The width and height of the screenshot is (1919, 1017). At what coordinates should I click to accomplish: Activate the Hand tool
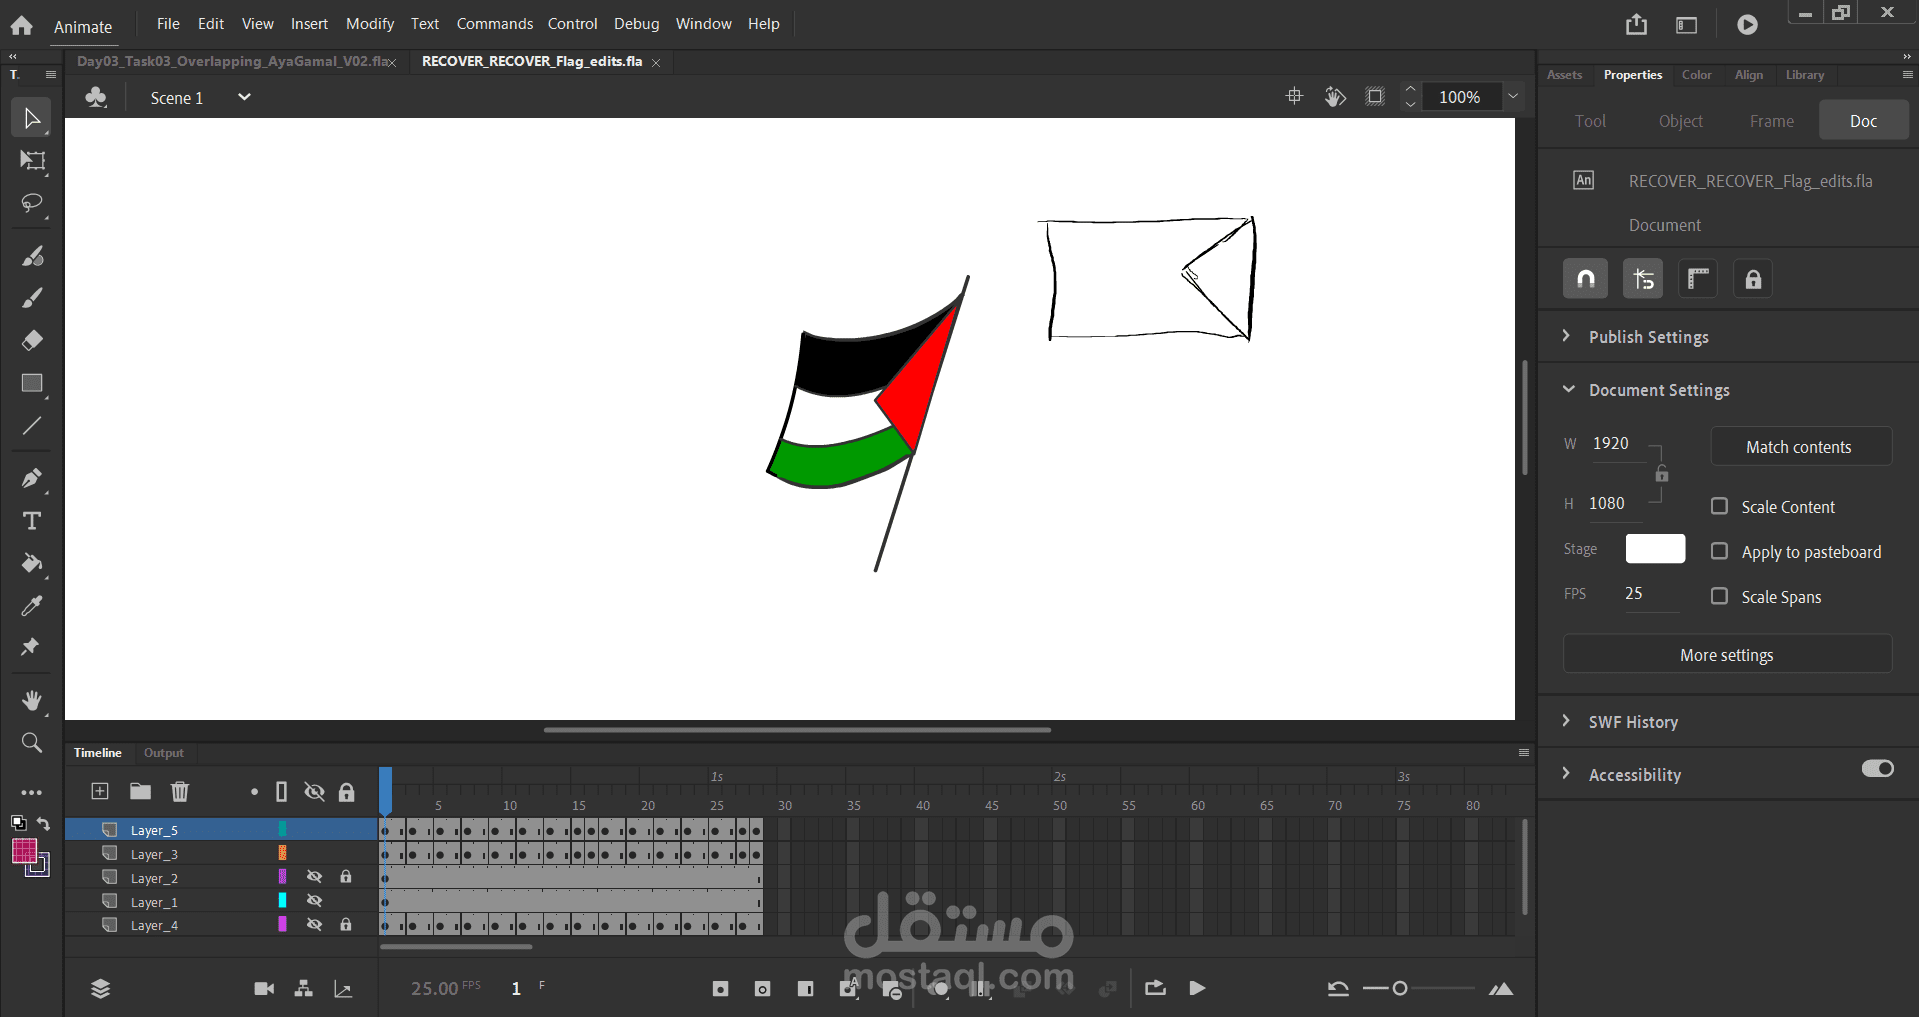(32, 700)
